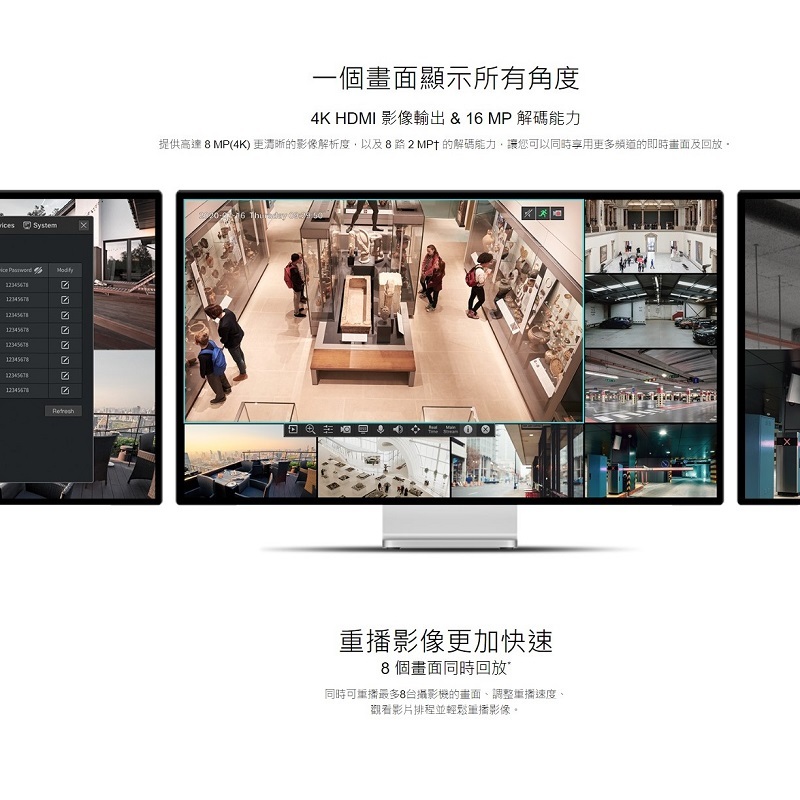Click the camera snapshot icon in toolbar

click(x=345, y=429)
